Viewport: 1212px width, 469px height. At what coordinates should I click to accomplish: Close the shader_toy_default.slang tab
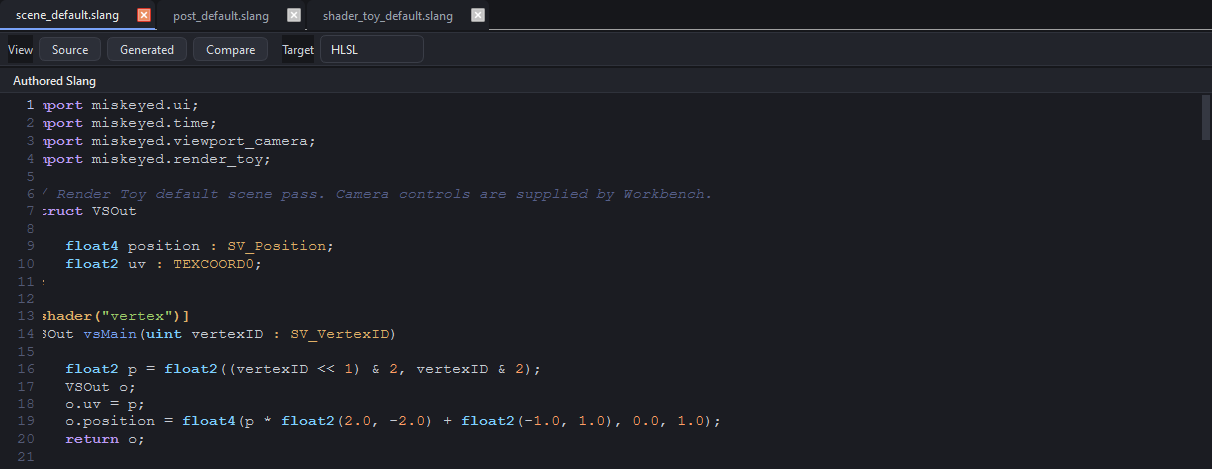point(478,15)
